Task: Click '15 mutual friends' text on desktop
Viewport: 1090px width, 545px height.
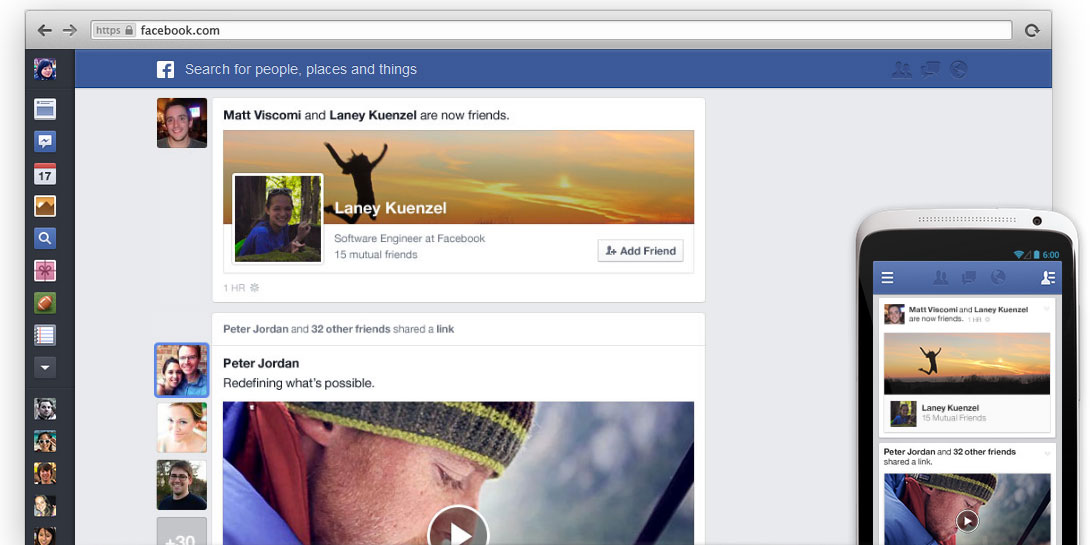Action: [376, 254]
